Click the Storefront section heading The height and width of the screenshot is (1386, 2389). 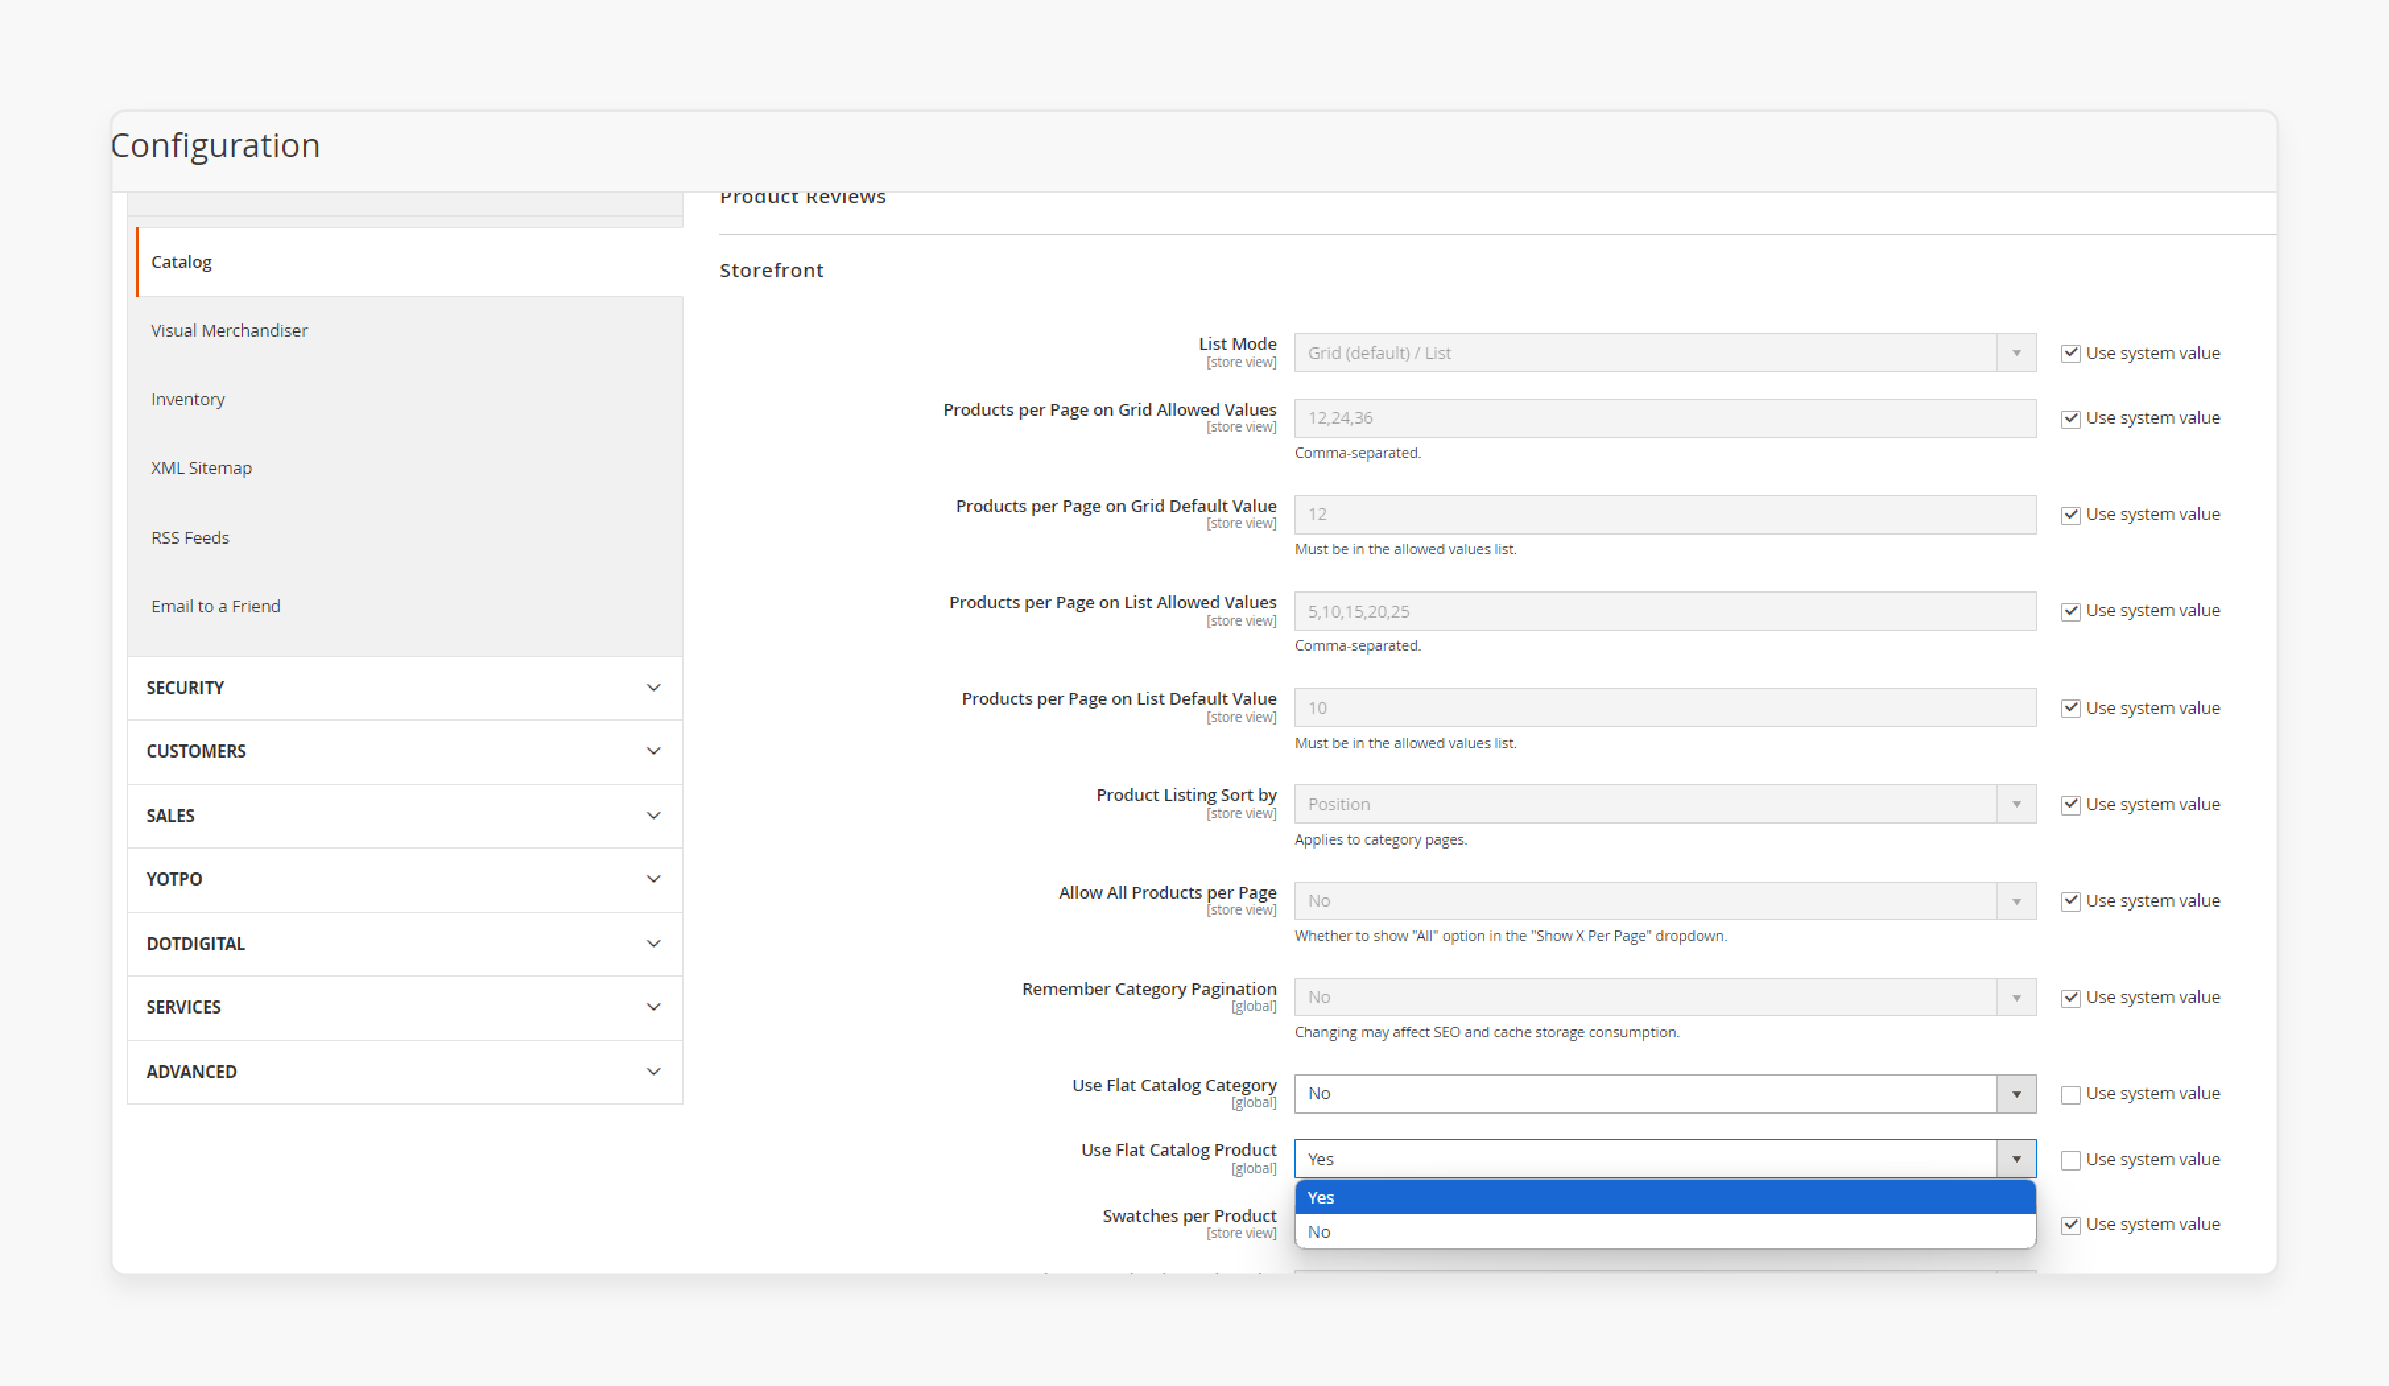[770, 271]
